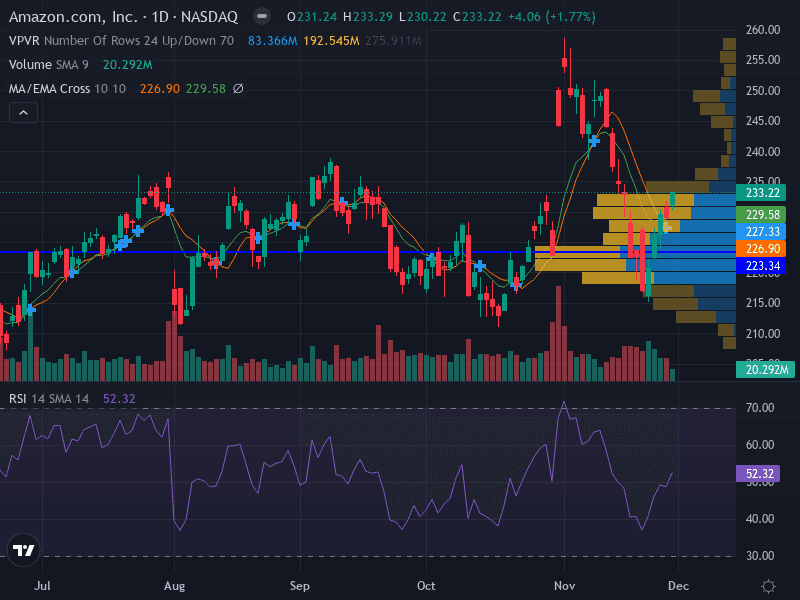
Task: Click the purple 52.32 RSI axis label
Action: tap(760, 473)
